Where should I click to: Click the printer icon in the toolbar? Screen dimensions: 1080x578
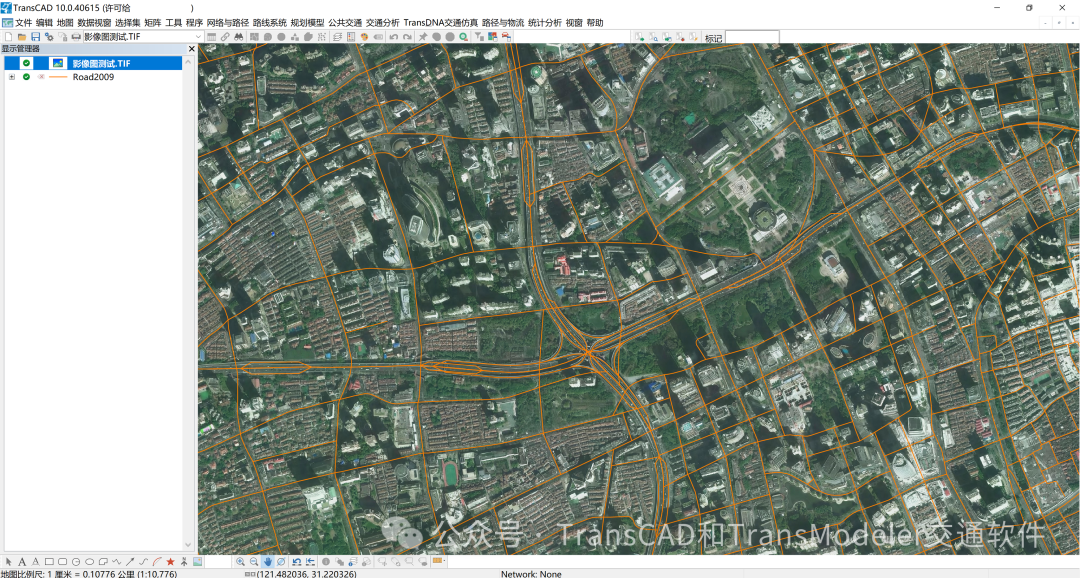pos(76,37)
